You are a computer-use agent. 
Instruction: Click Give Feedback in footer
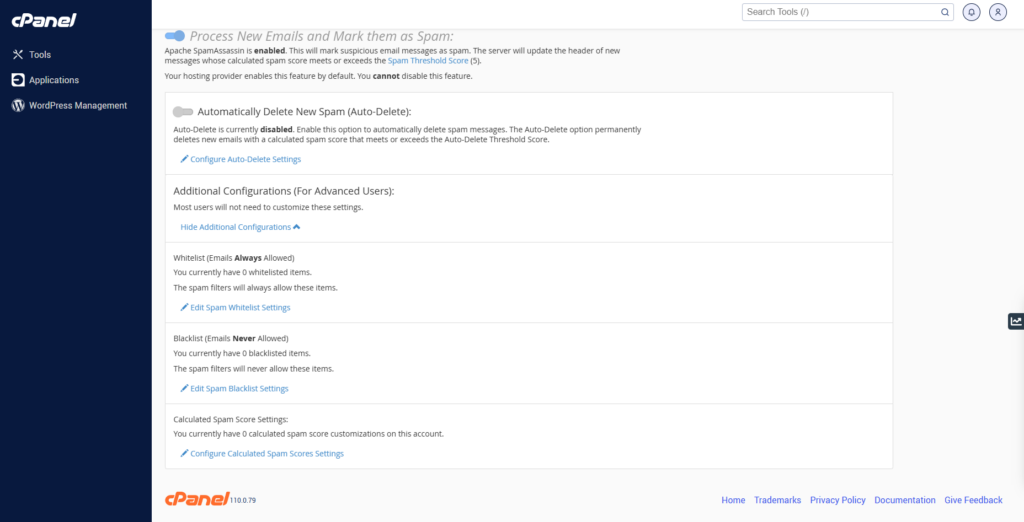coord(973,500)
